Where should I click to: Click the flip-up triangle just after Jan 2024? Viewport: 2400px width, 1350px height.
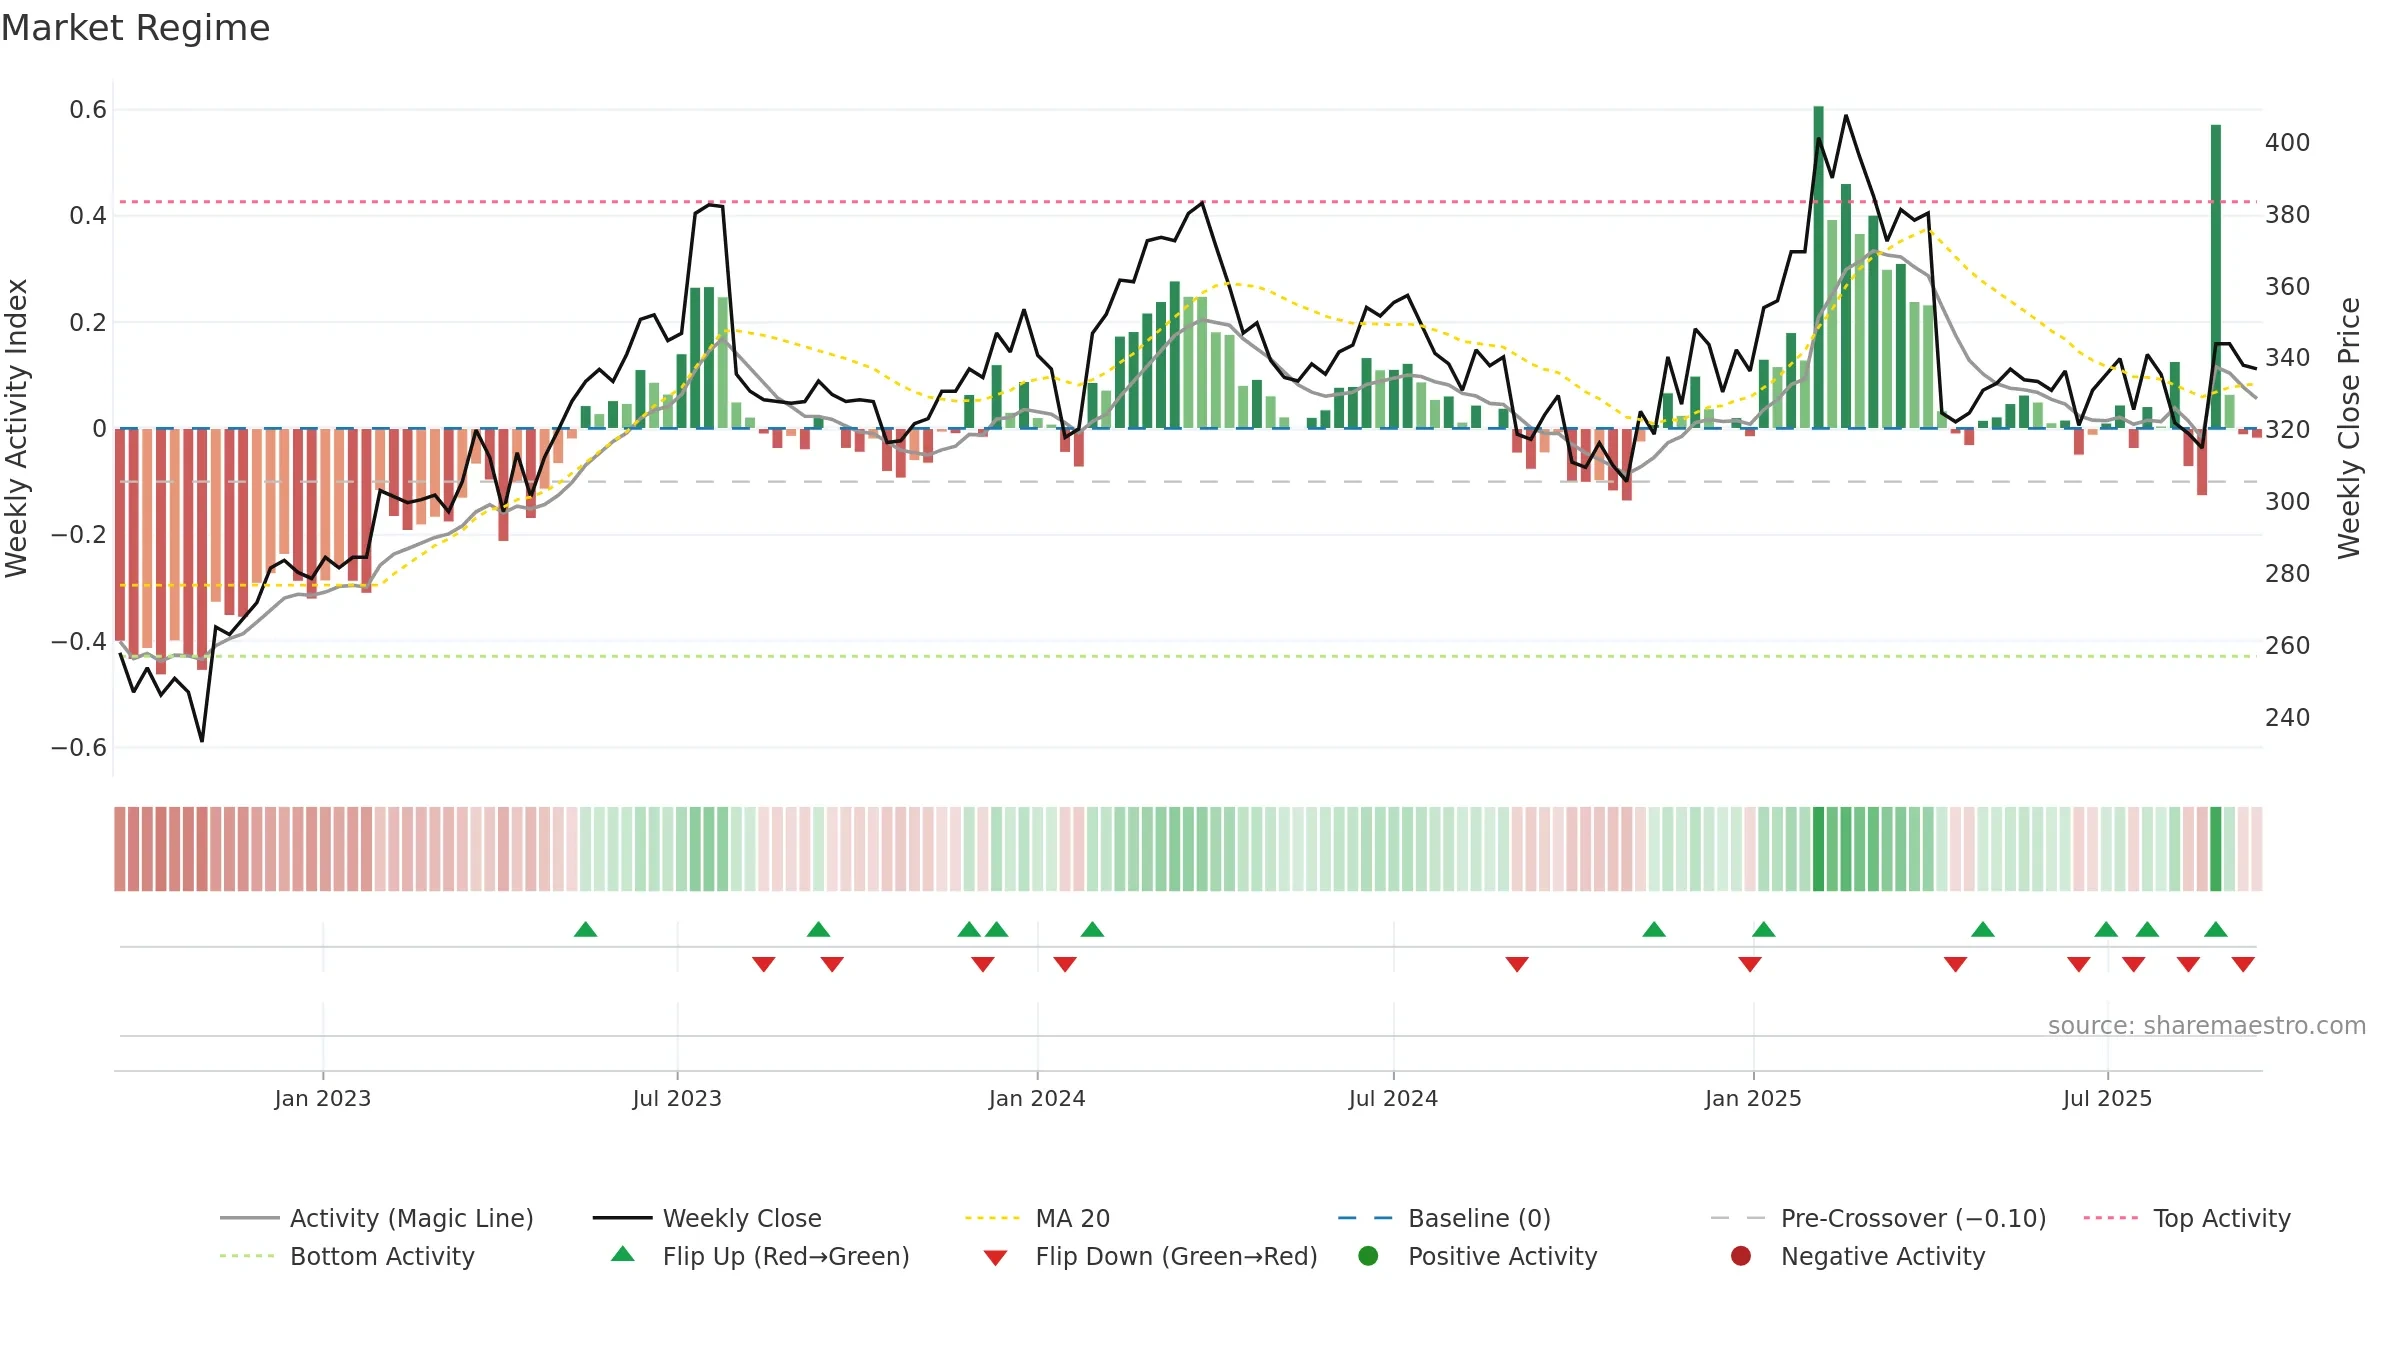(x=1092, y=929)
